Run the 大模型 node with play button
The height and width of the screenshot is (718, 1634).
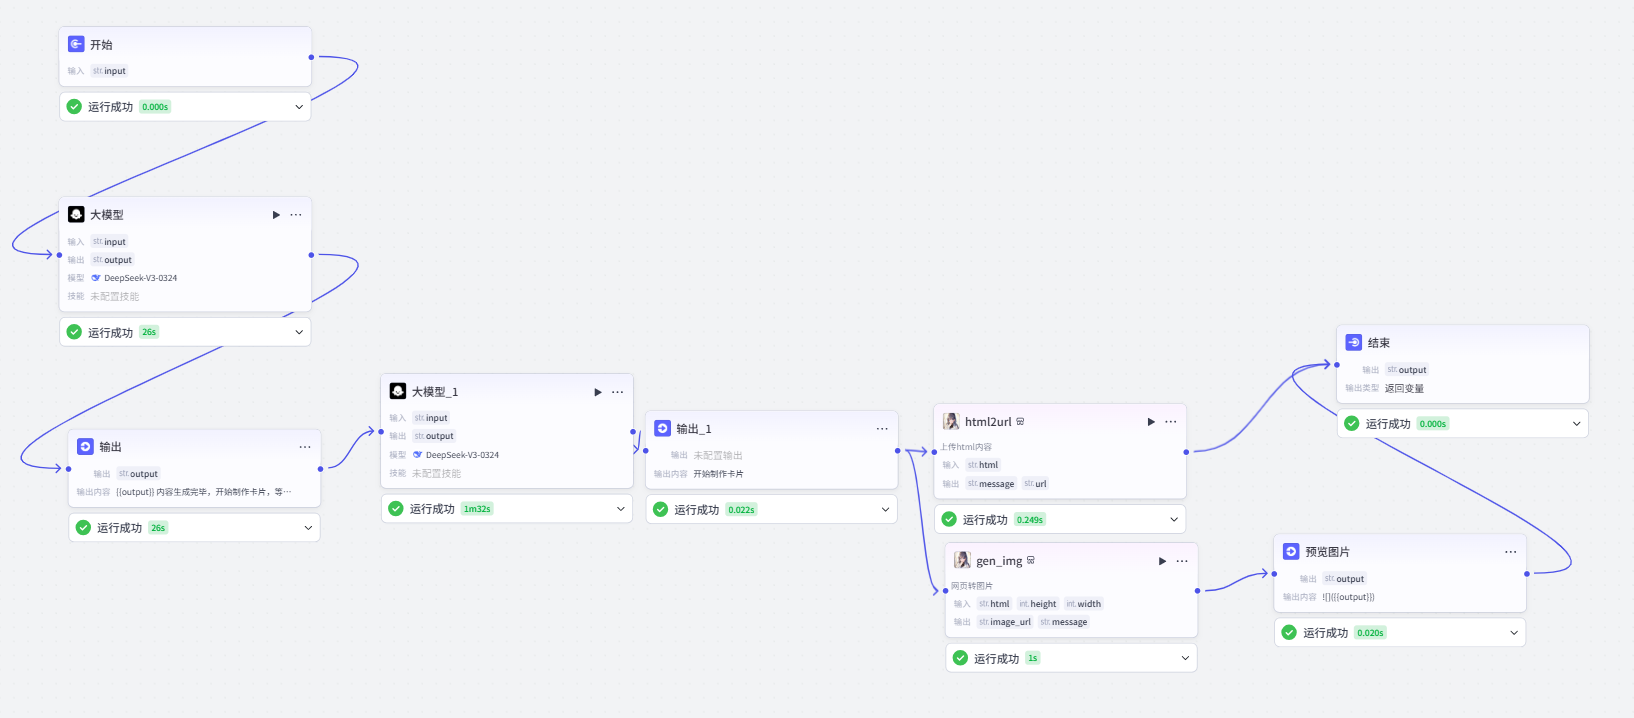point(276,215)
